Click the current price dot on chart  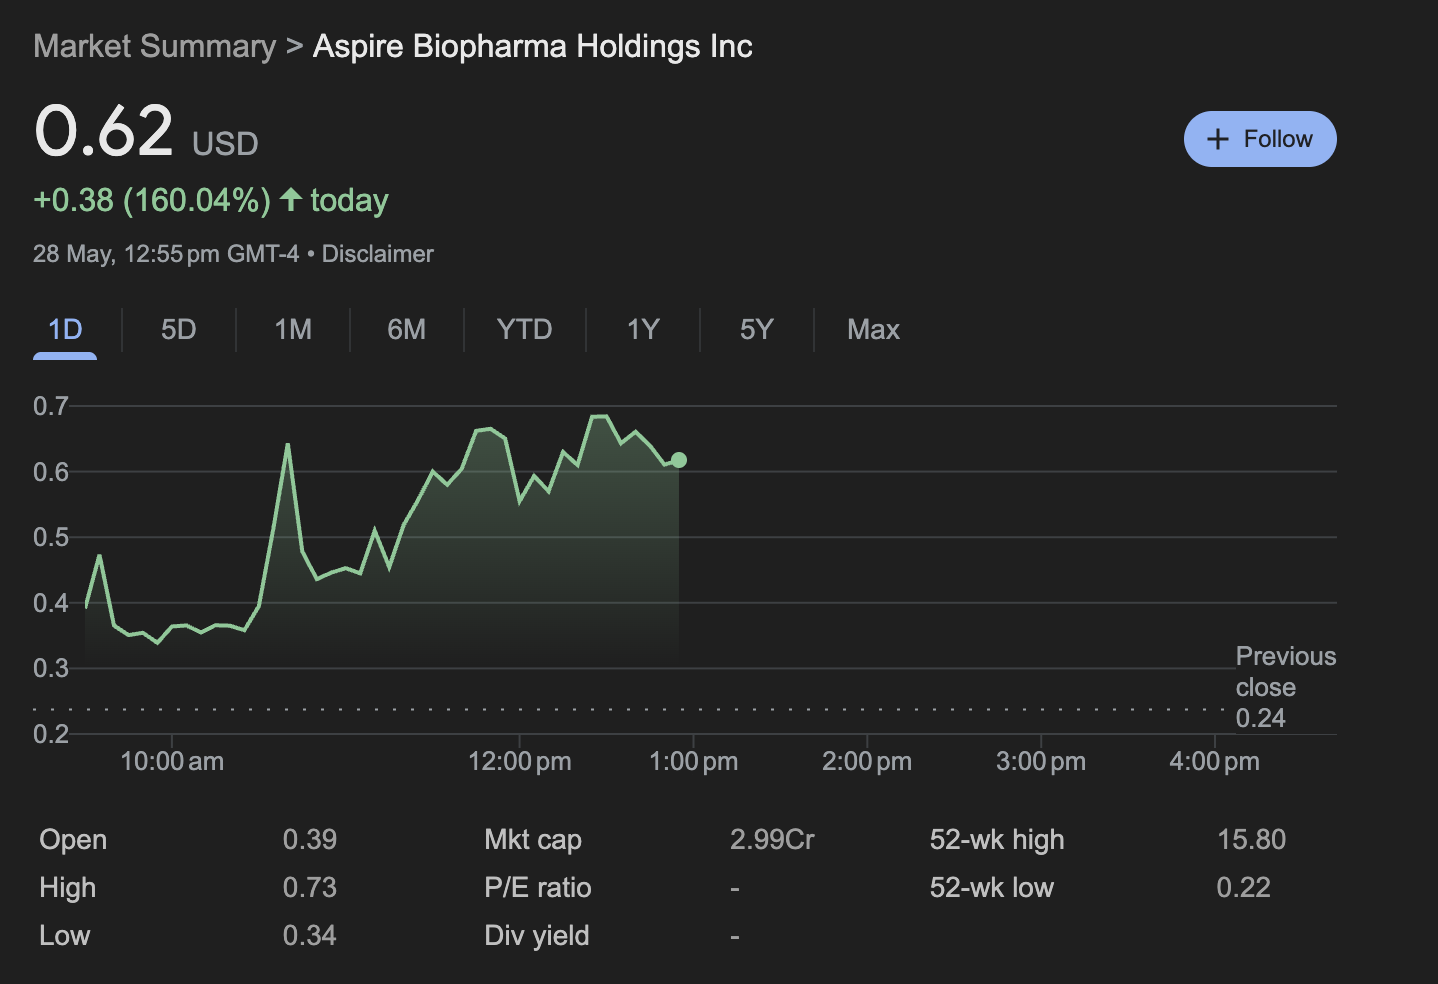pyautogui.click(x=679, y=460)
